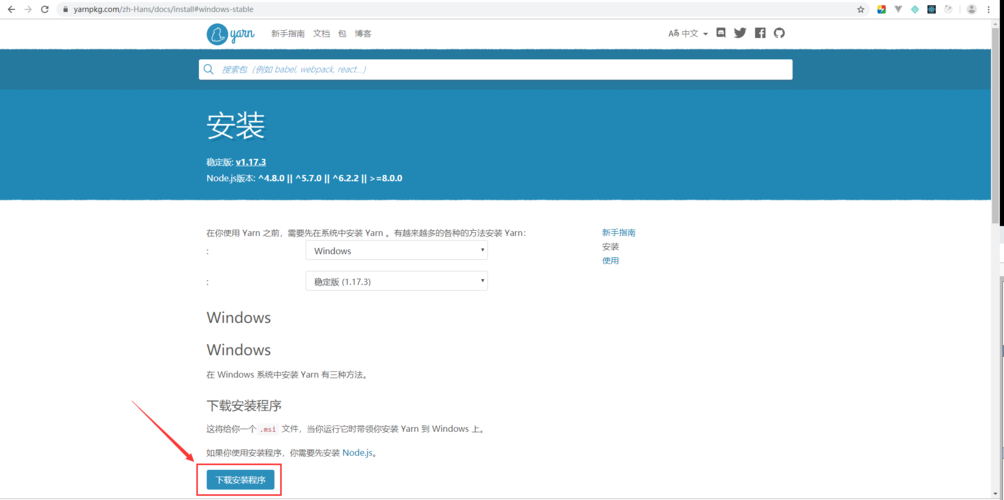This screenshot has width=1004, height=500.
Task: Open Yarn's Facebook icon link
Action: pos(760,33)
